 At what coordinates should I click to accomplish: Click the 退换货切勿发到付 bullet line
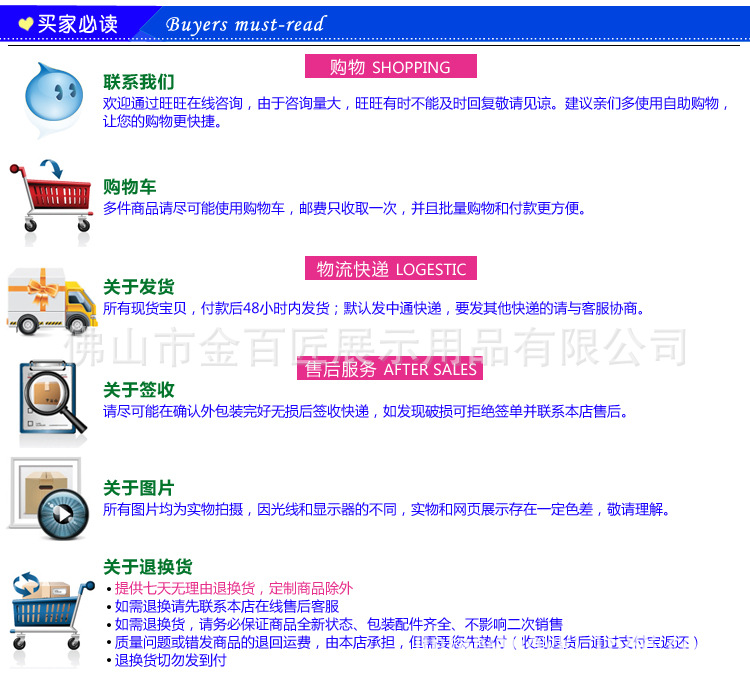click(170, 660)
